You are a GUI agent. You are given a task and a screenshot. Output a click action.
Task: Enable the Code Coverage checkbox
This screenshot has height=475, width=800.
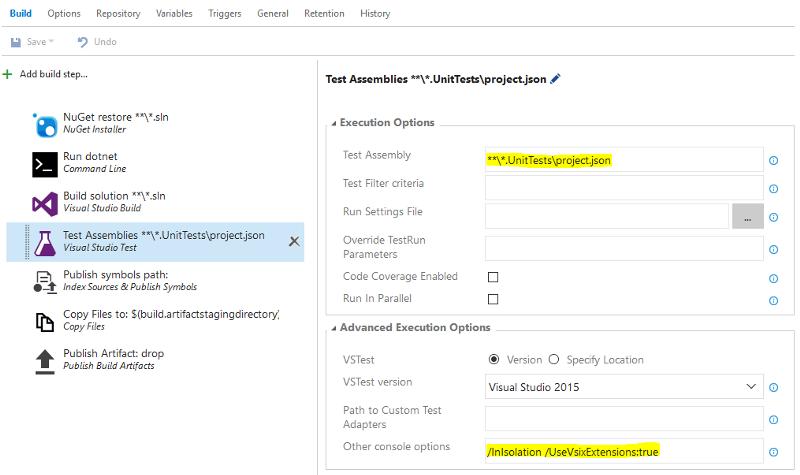pyautogui.click(x=493, y=277)
